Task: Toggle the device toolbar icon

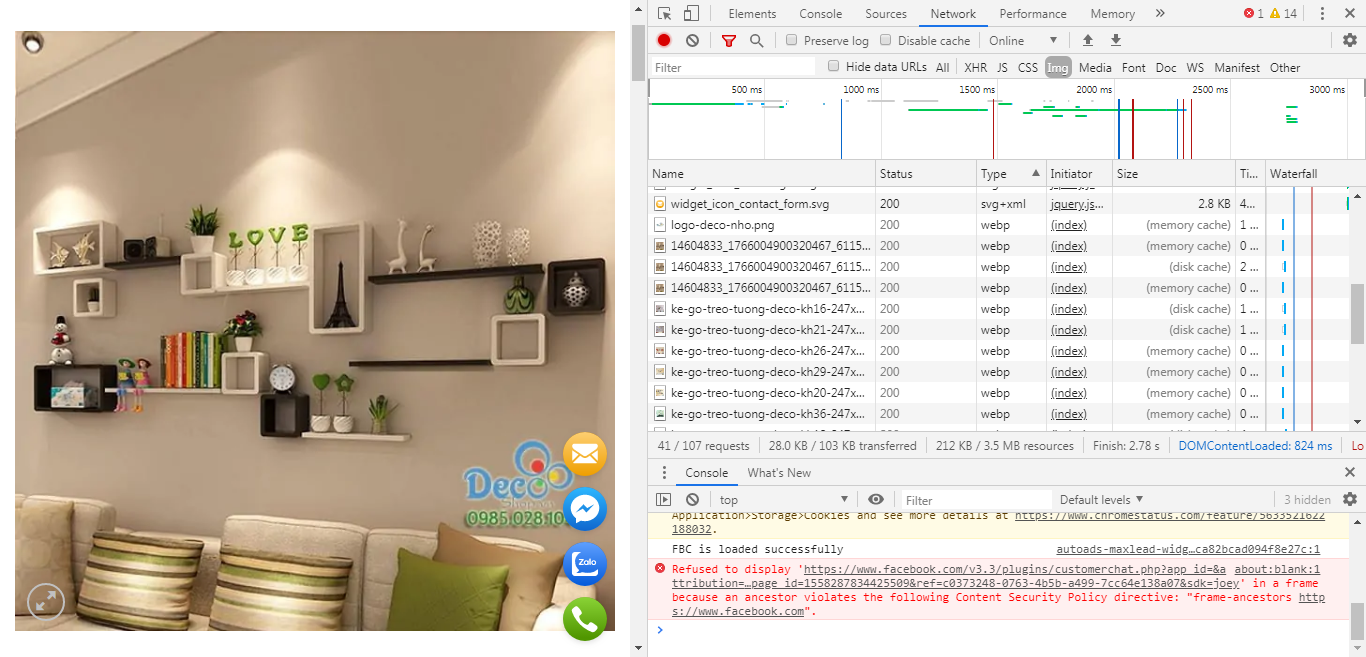Action: 691,13
